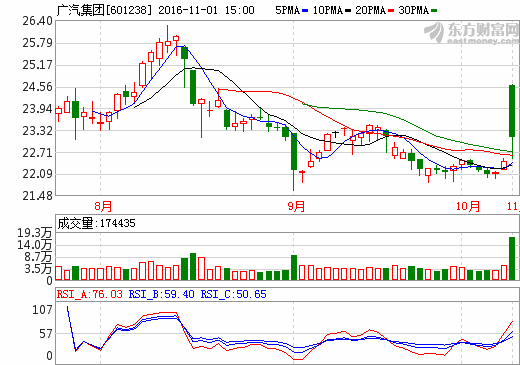Viewport: 520px width, 365px height.
Task: Click the 21.48 price axis label
Action: coord(38,196)
